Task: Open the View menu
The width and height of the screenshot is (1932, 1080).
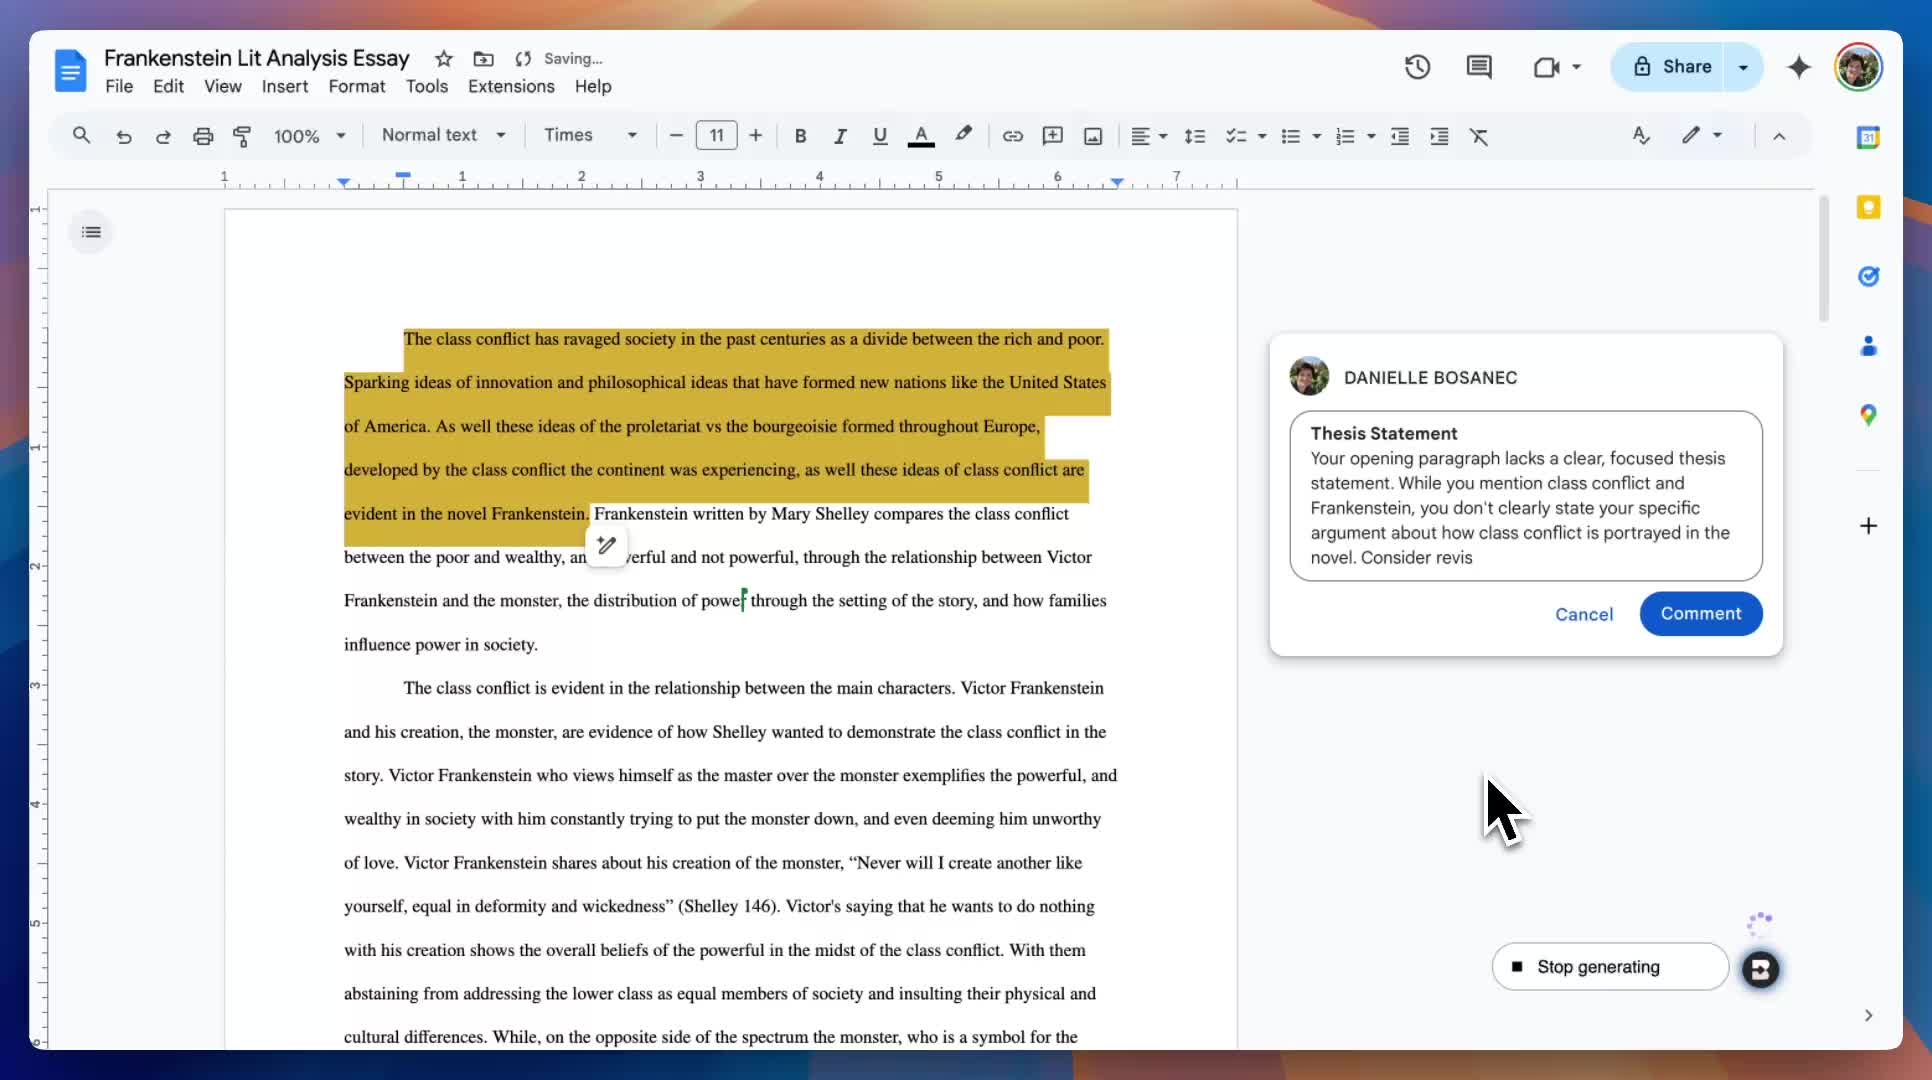Action: 223,87
